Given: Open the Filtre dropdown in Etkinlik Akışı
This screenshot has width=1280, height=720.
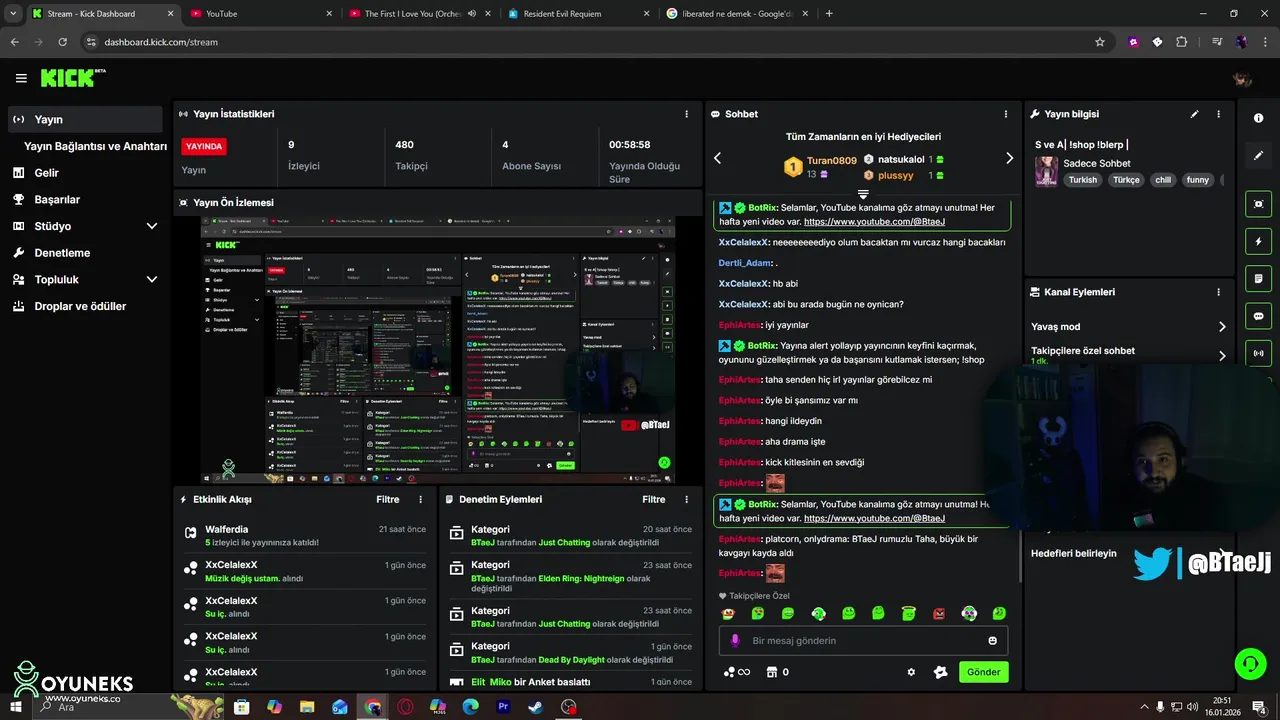Looking at the screenshot, I should tap(388, 499).
